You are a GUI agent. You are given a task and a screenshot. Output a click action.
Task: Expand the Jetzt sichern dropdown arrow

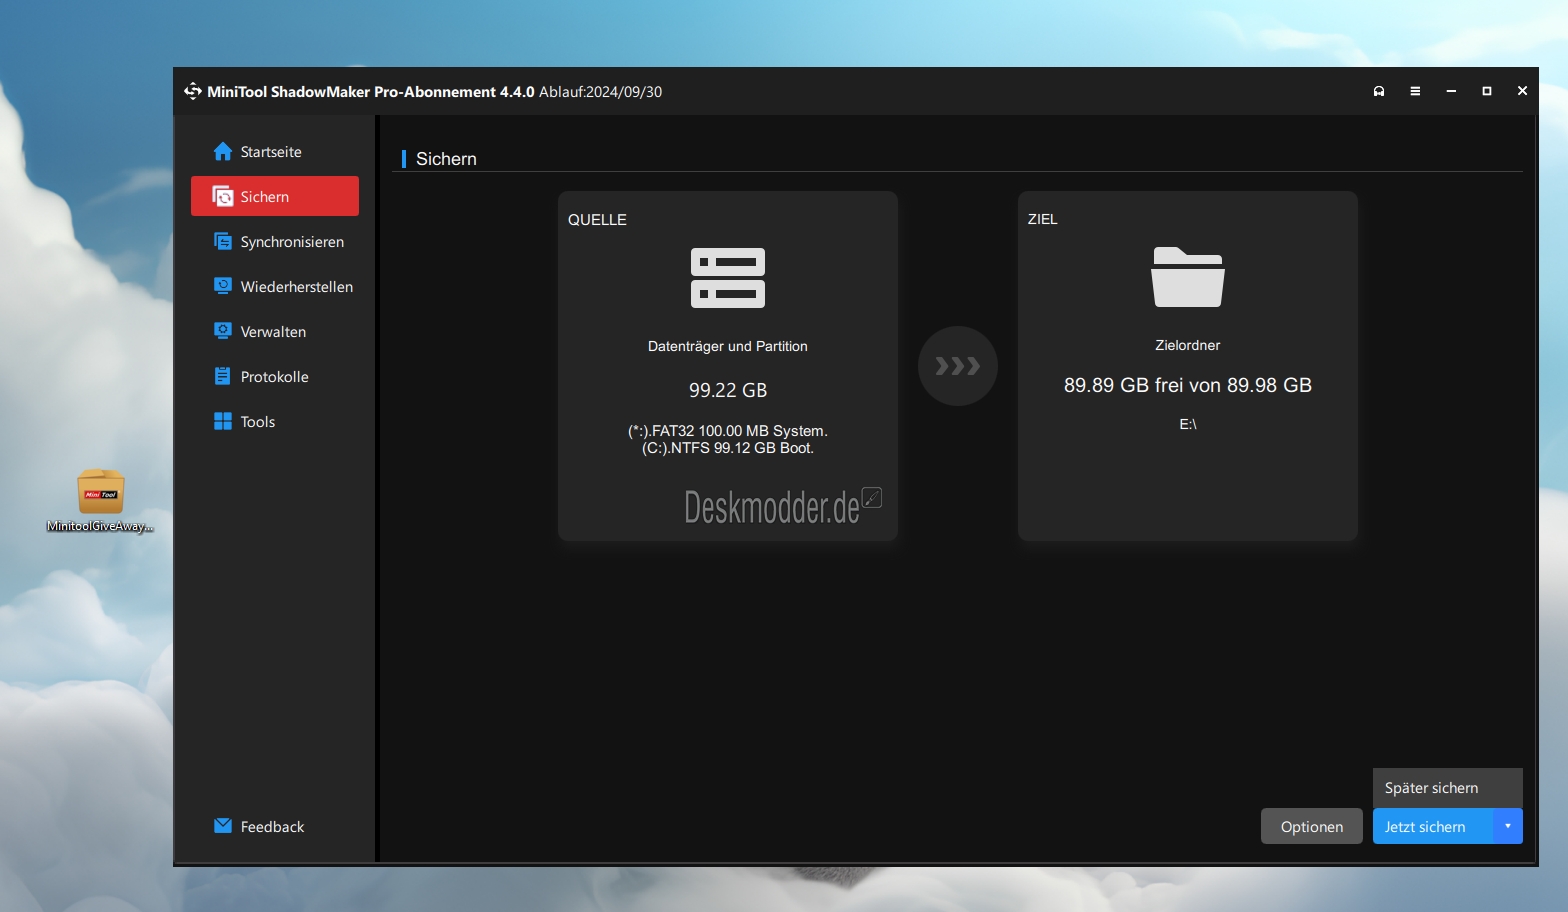1508,827
